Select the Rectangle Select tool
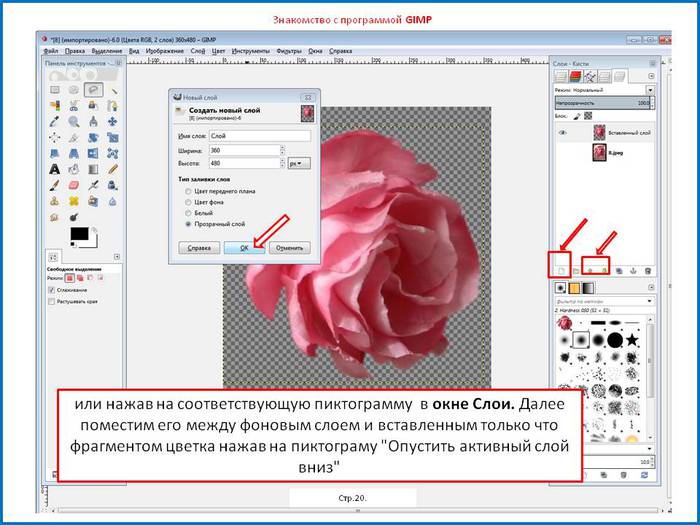700x525 pixels. pyautogui.click(x=55, y=90)
